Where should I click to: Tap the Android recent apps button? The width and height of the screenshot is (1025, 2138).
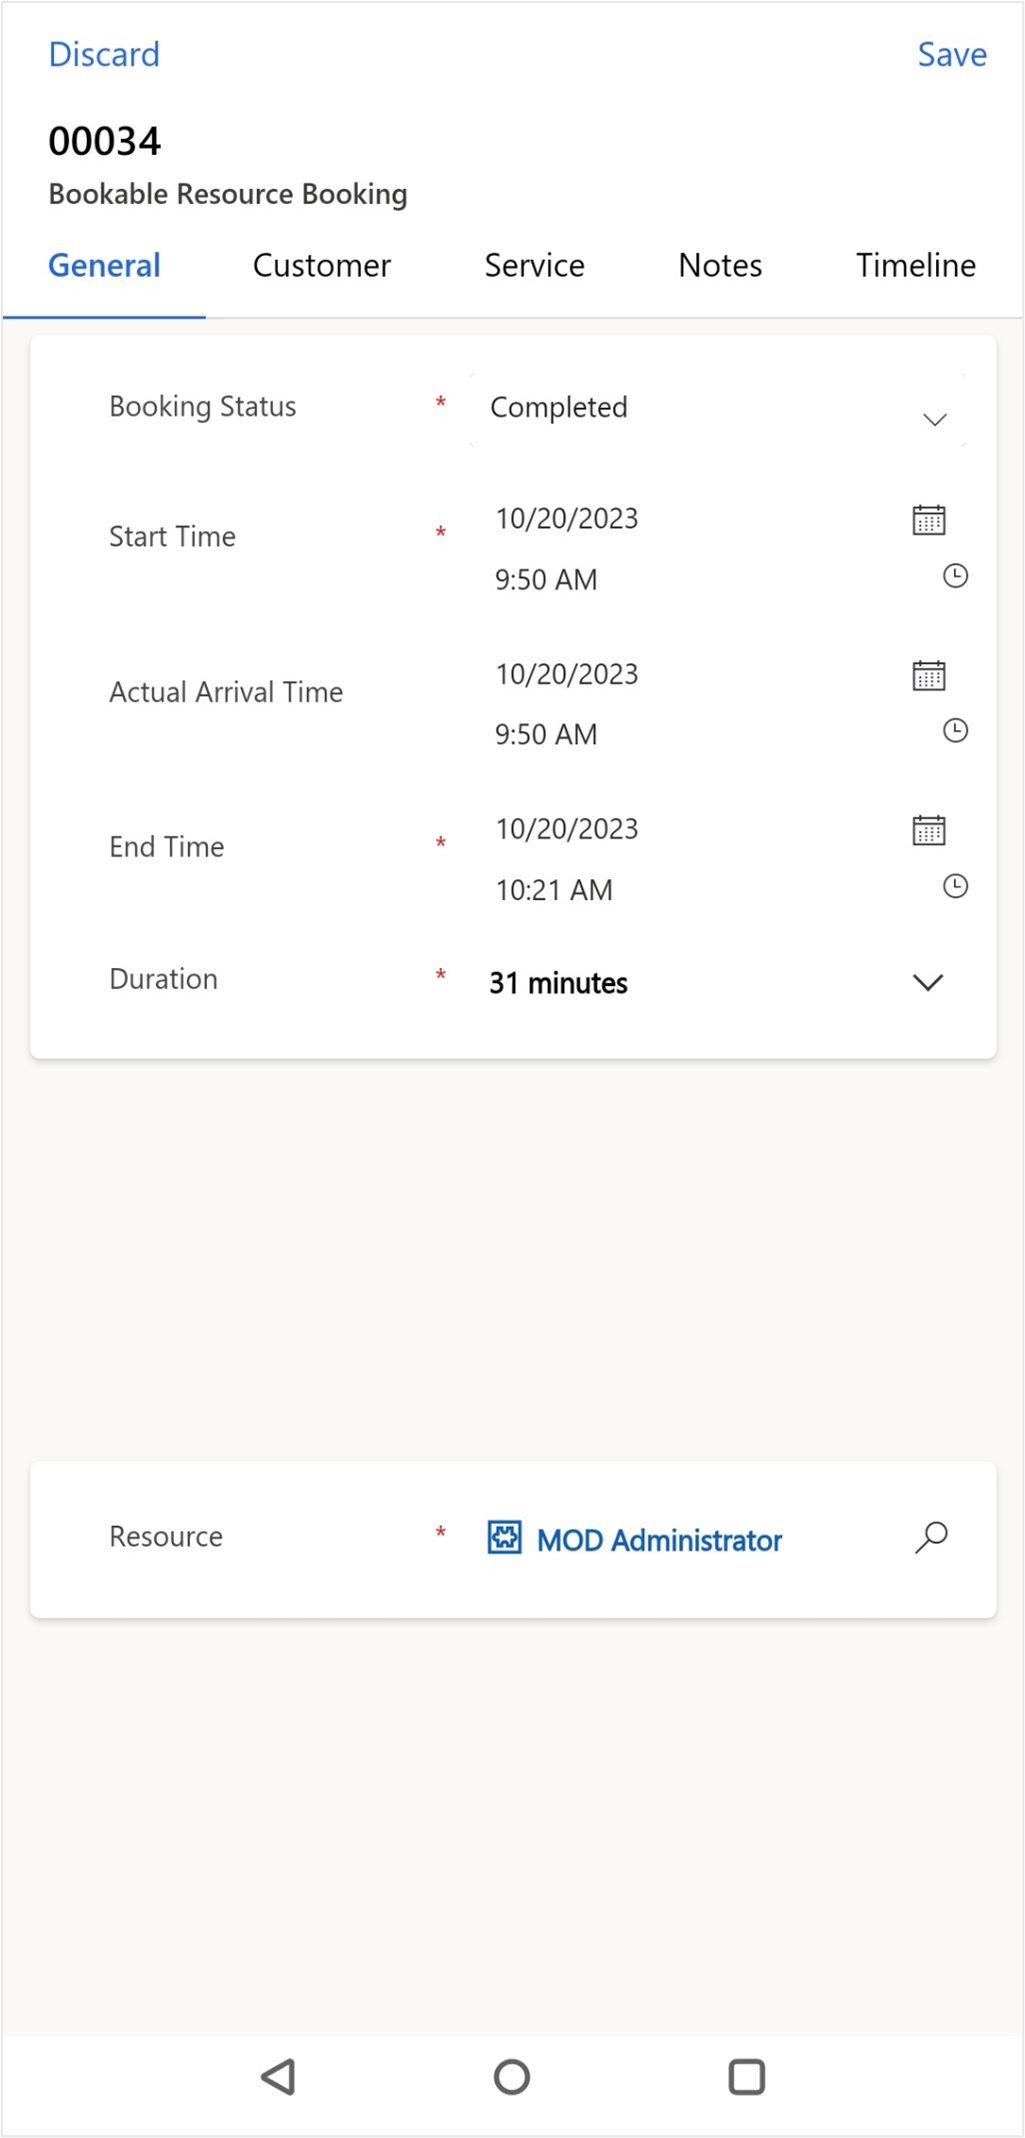point(746,2077)
